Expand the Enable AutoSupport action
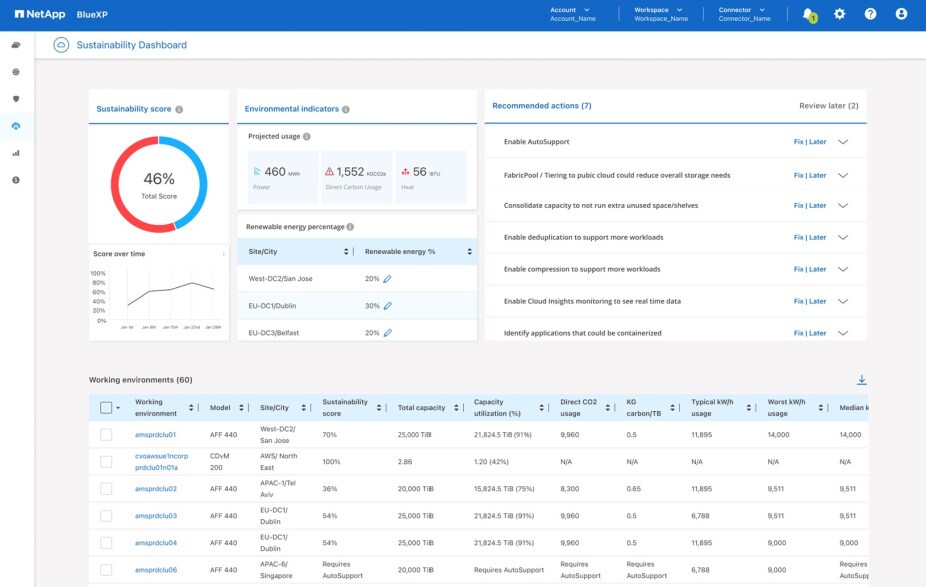 (x=843, y=142)
